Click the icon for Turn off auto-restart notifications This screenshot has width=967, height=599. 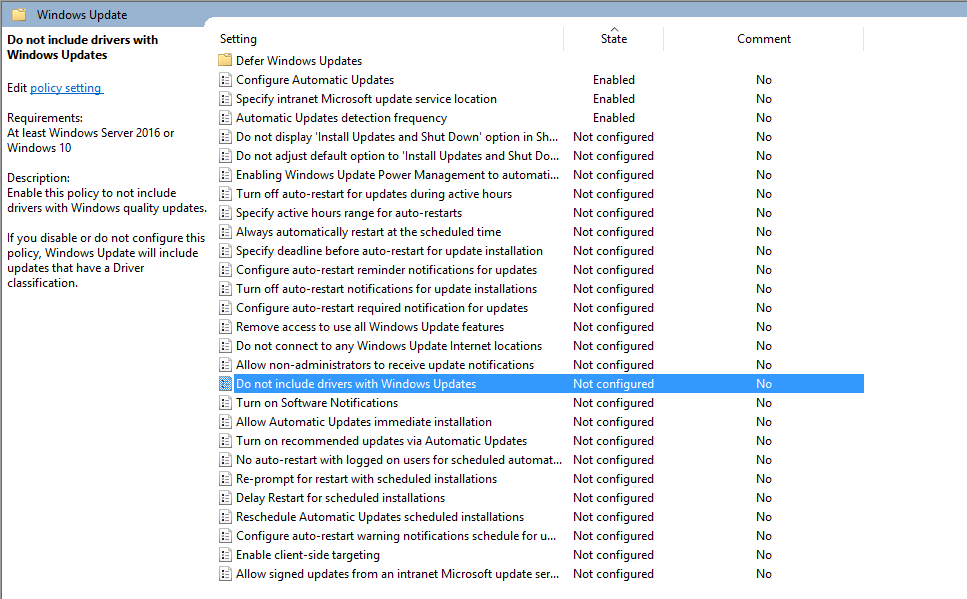[x=226, y=289]
